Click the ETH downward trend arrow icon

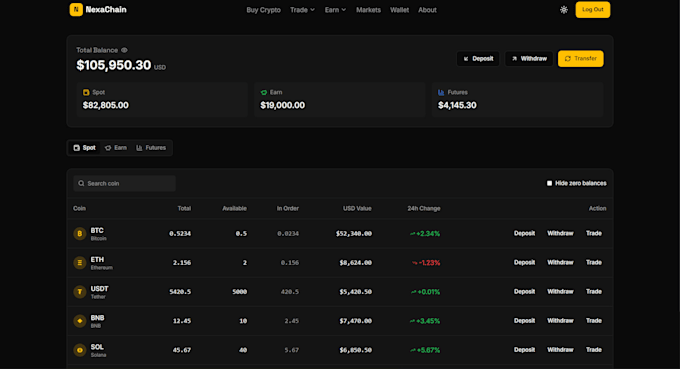pyautogui.click(x=415, y=263)
